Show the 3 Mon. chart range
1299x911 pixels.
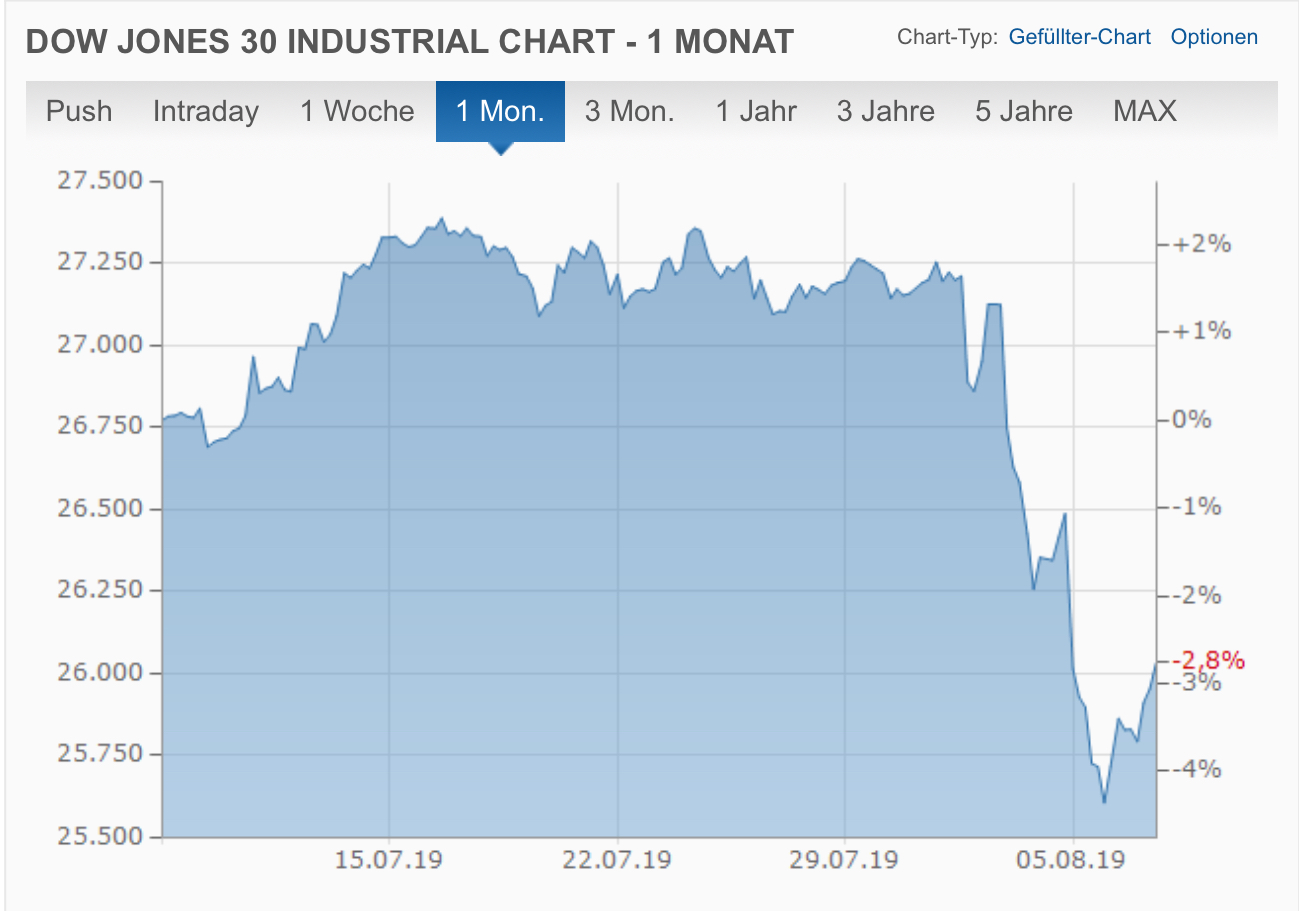tap(629, 111)
